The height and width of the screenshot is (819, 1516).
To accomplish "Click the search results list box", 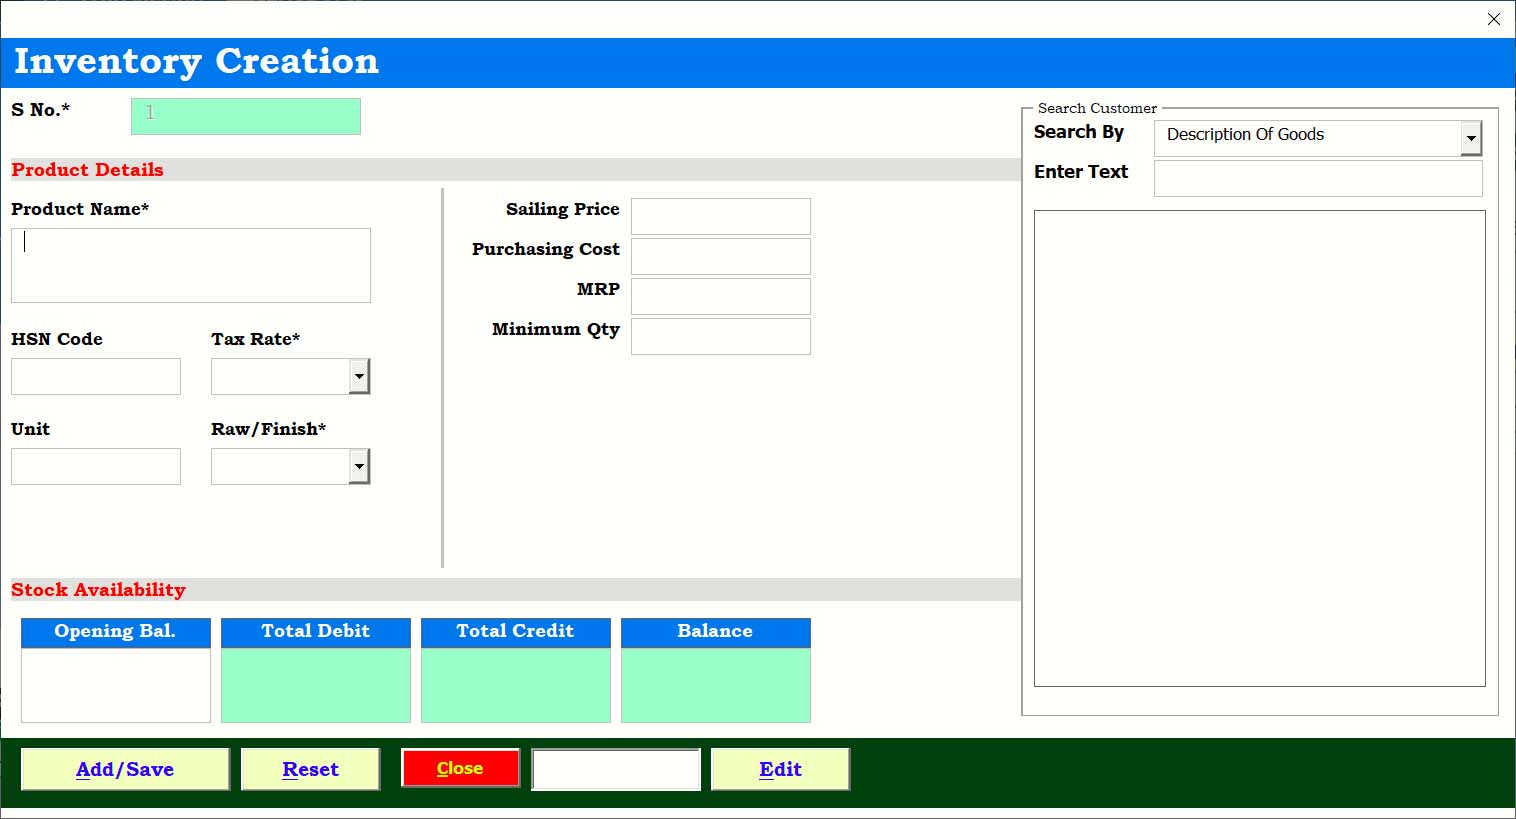I will 1259,448.
